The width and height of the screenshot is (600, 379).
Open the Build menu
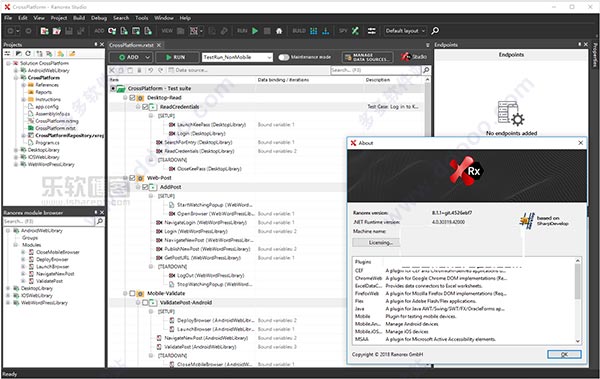[x=79, y=18]
